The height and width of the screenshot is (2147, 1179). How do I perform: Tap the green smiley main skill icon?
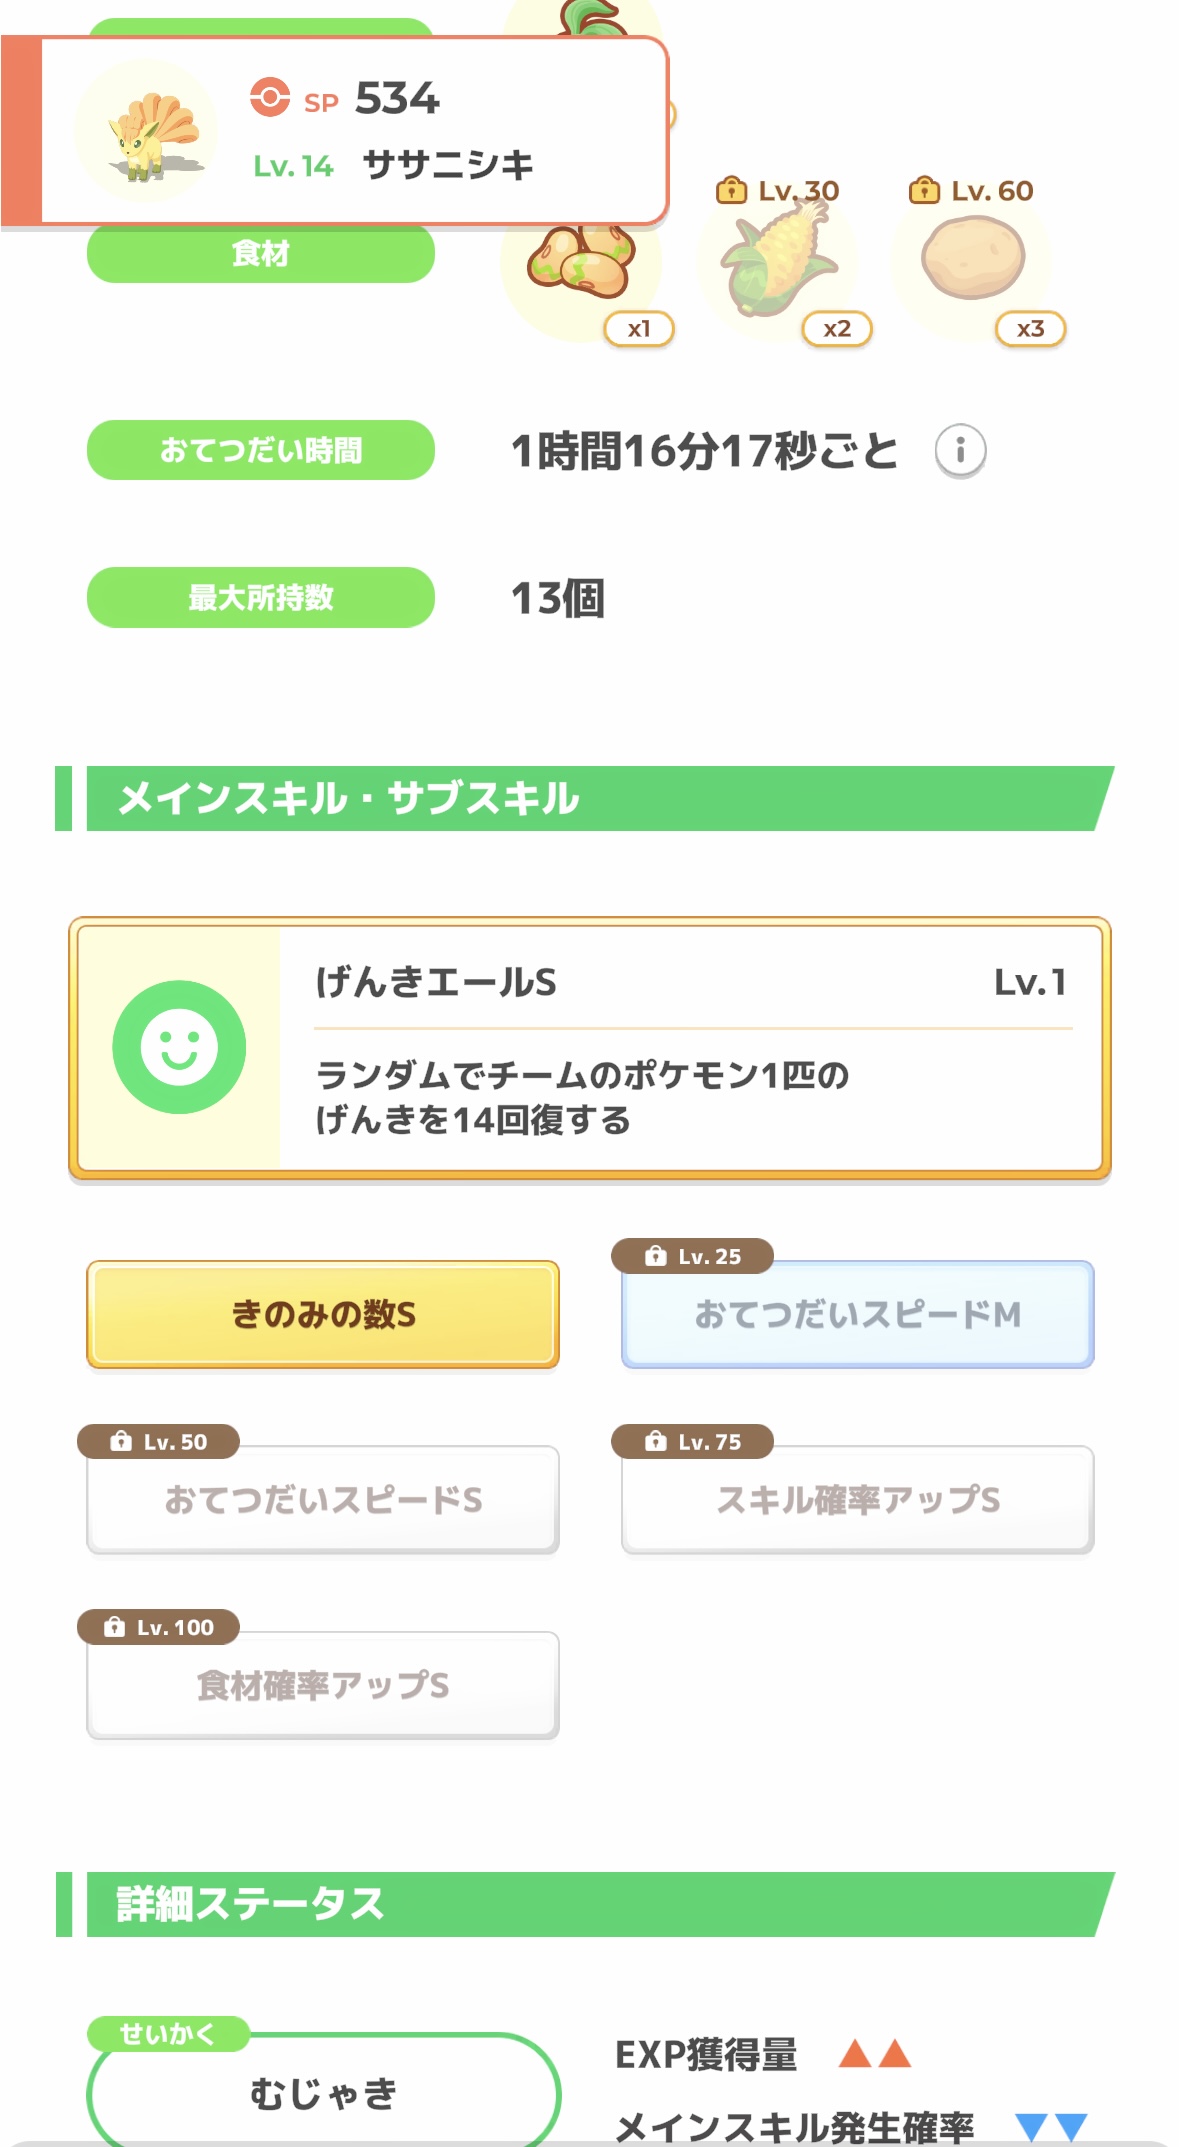[x=179, y=1046]
